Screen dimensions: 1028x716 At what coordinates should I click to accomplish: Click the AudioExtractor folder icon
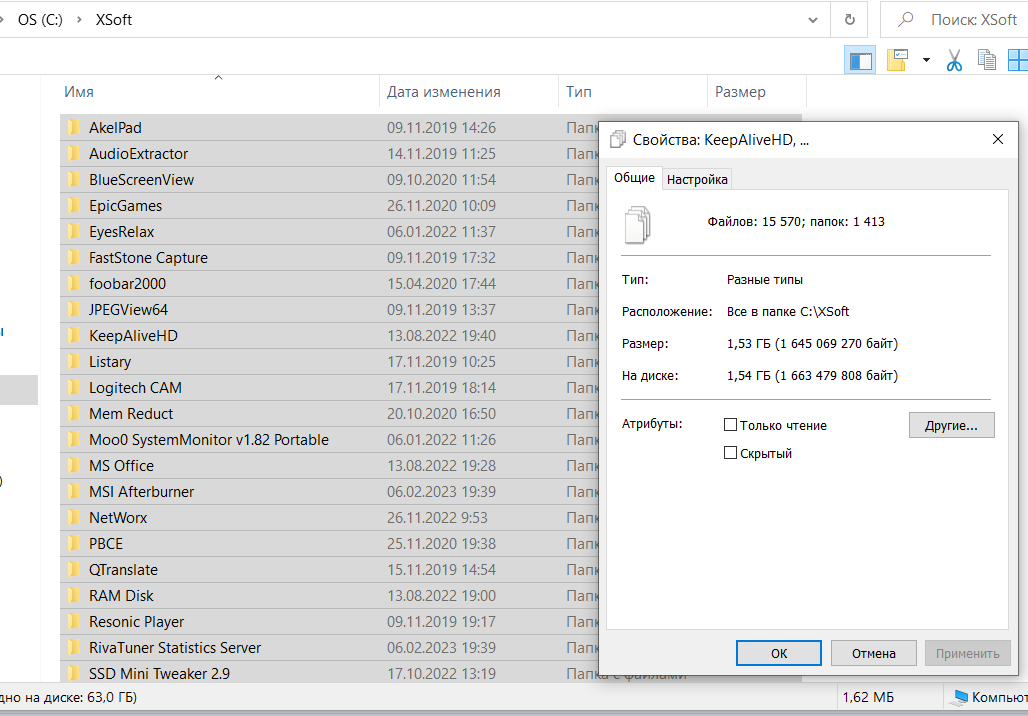74,153
